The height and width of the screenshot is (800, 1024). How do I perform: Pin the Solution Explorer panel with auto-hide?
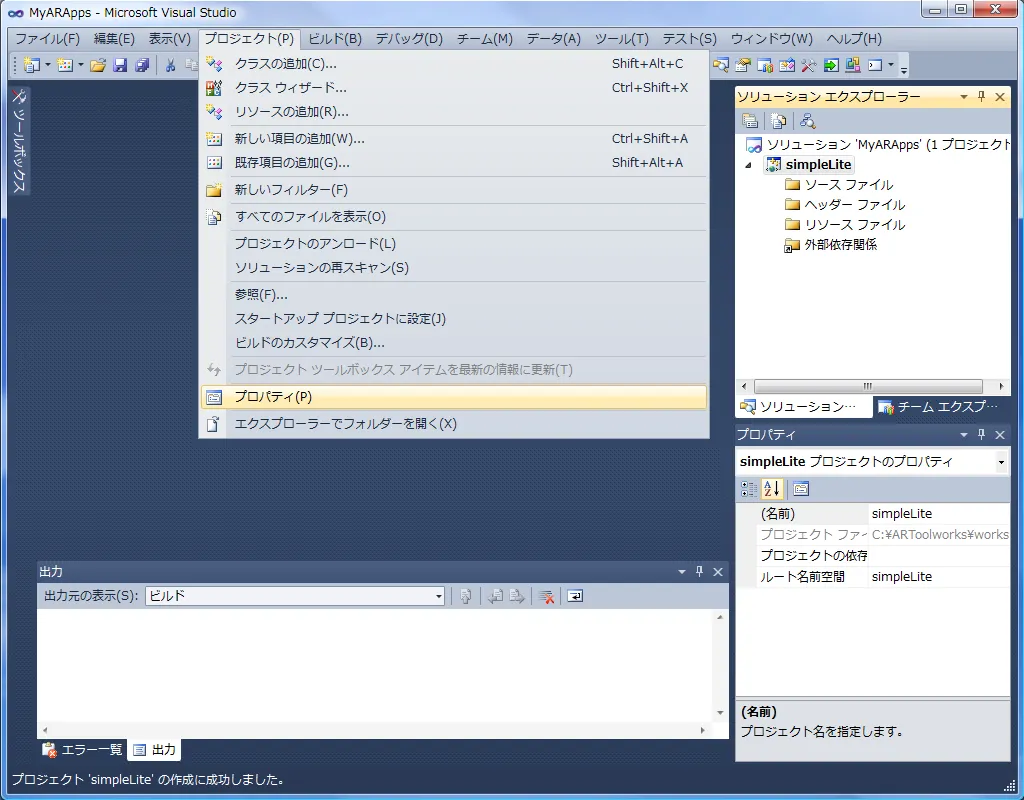click(x=981, y=97)
